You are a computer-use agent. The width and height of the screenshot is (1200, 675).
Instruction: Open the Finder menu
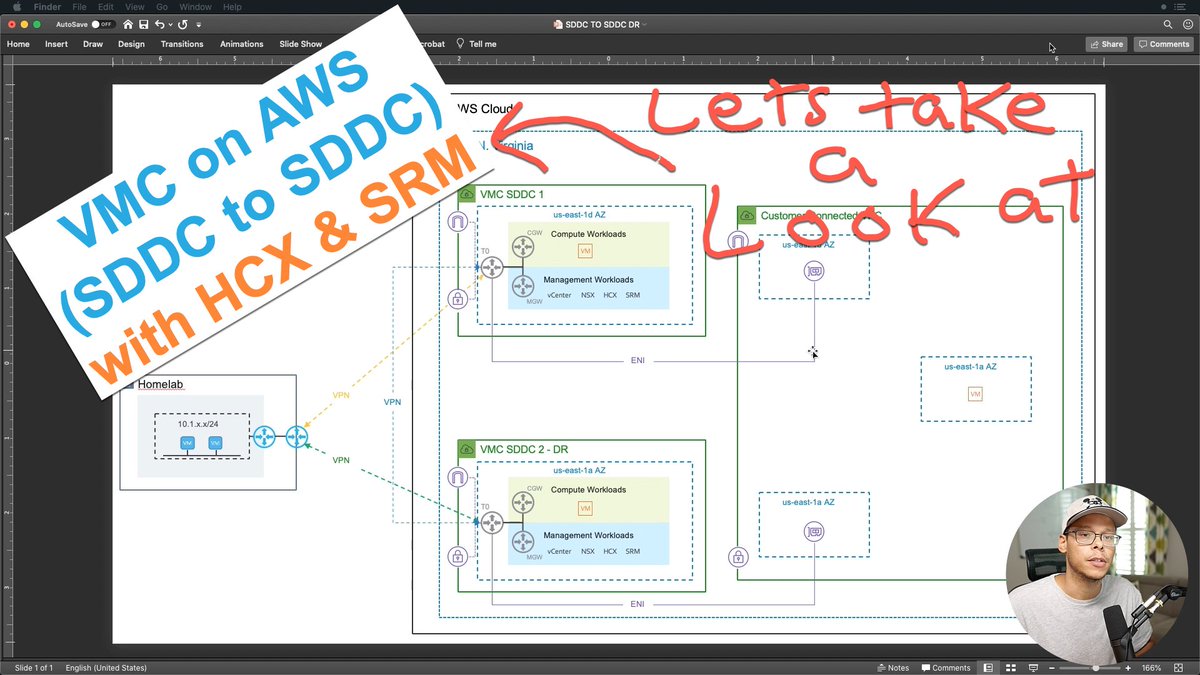[x=48, y=6]
